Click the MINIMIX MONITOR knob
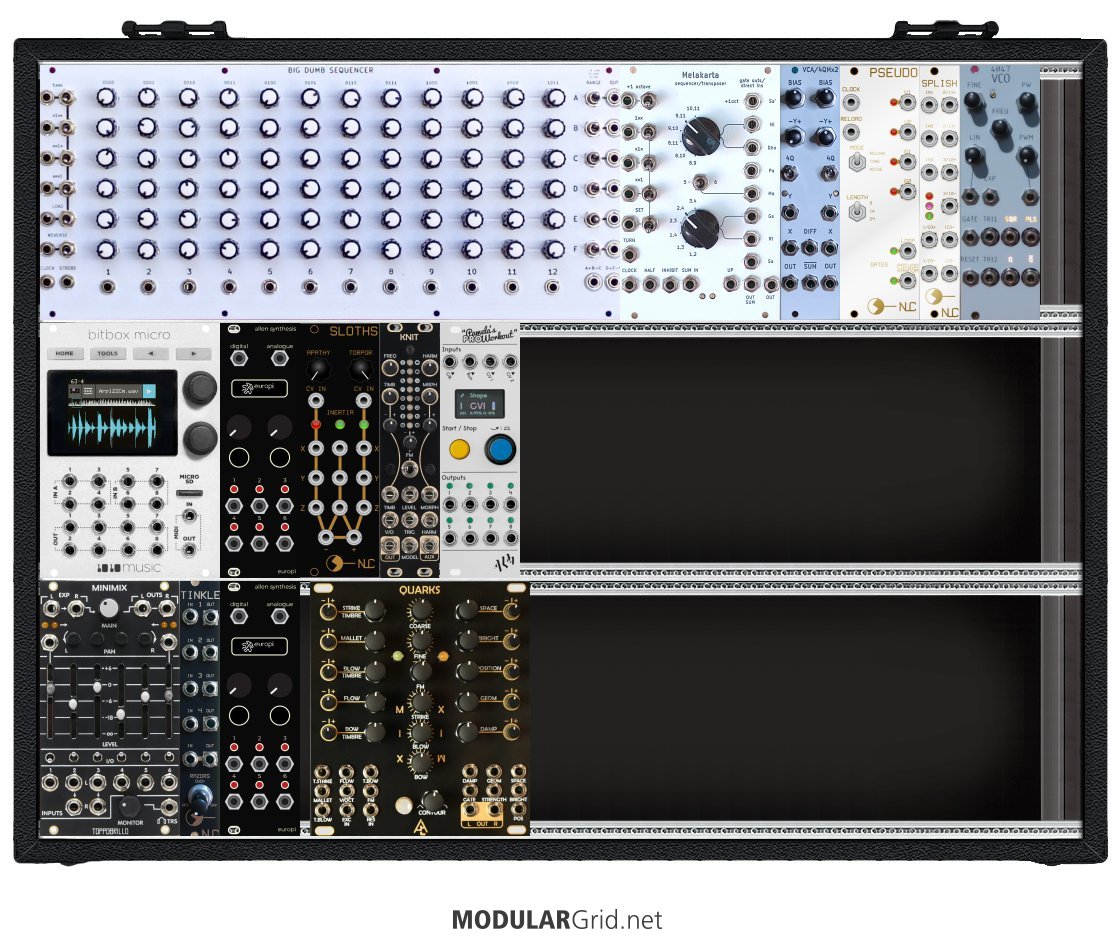This screenshot has width=1115, height=941. [x=129, y=807]
